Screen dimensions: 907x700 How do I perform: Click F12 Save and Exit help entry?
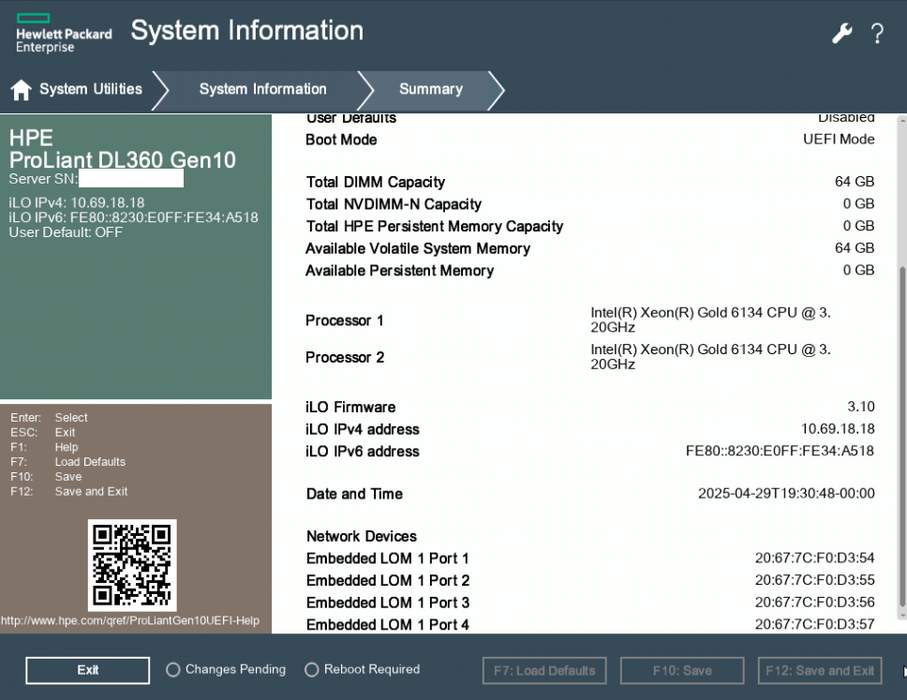click(x=69, y=492)
